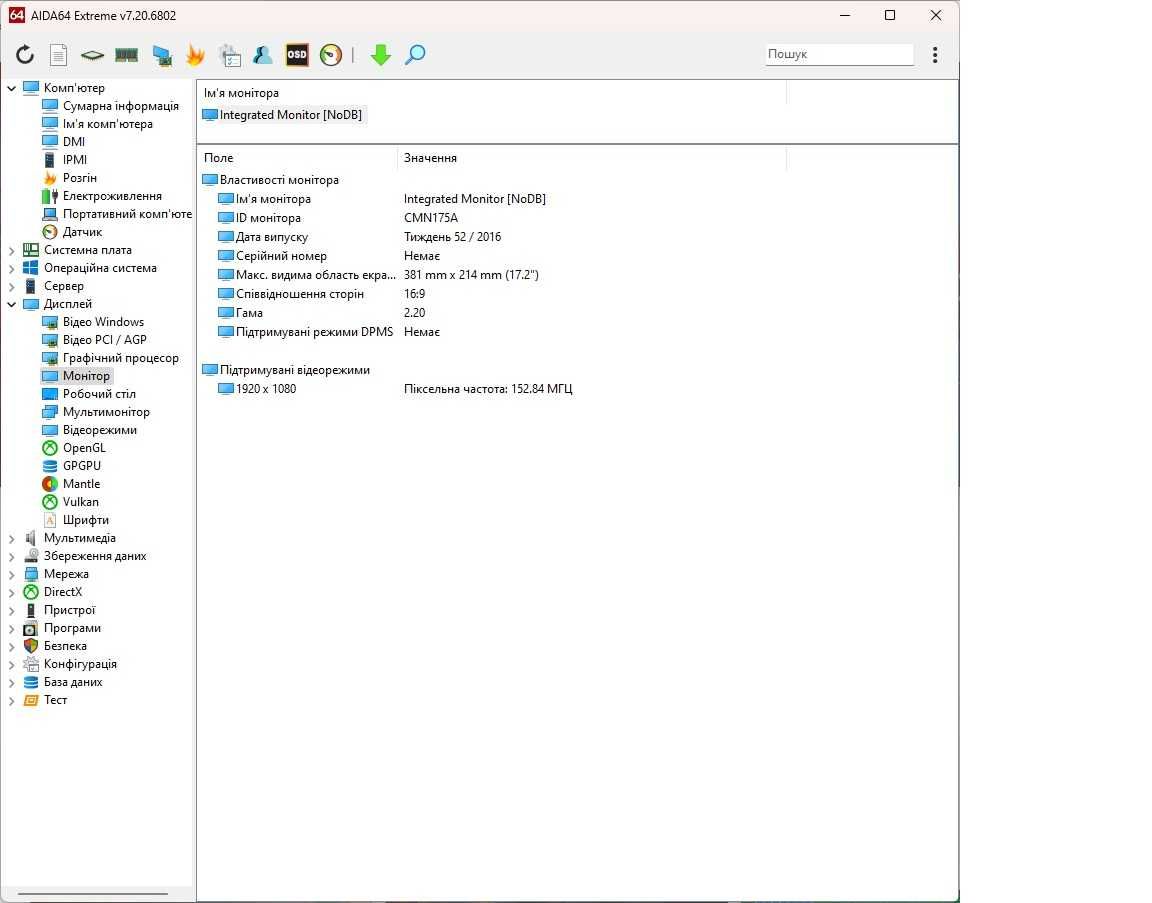The image size is (1152, 903).
Task: Expand the Мережа tree node
Action: point(12,575)
